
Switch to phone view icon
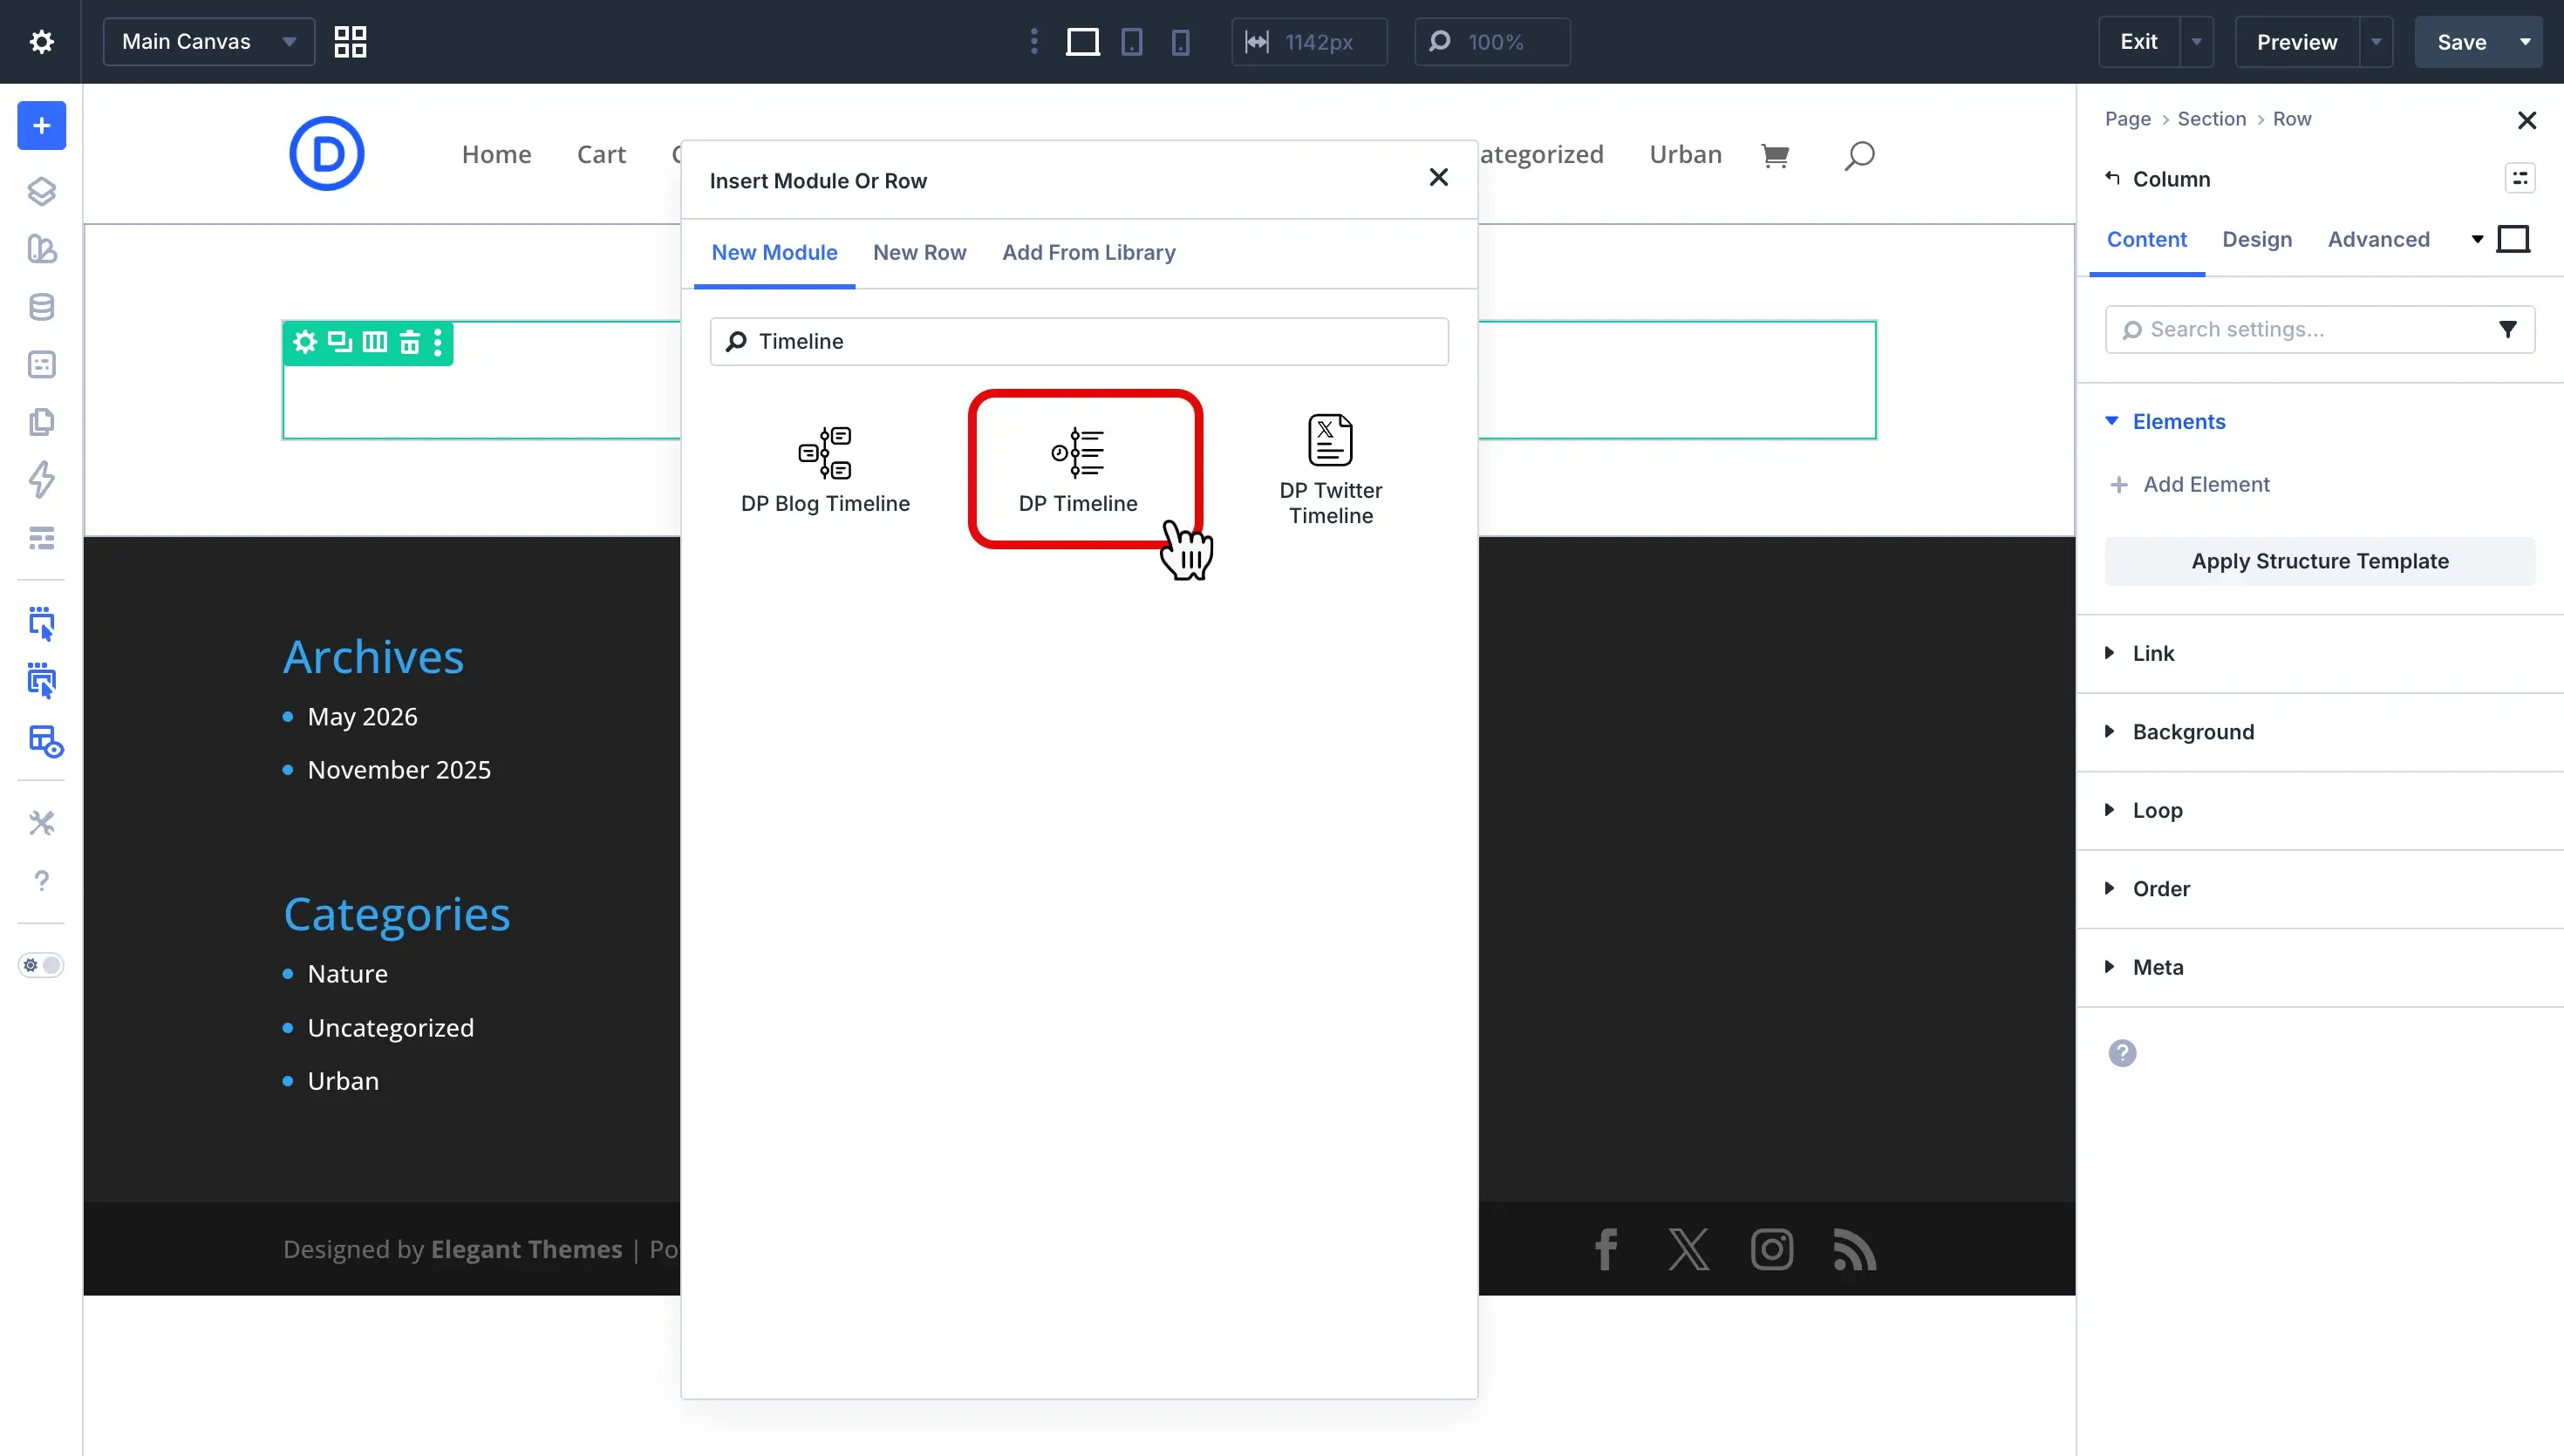[x=1181, y=42]
